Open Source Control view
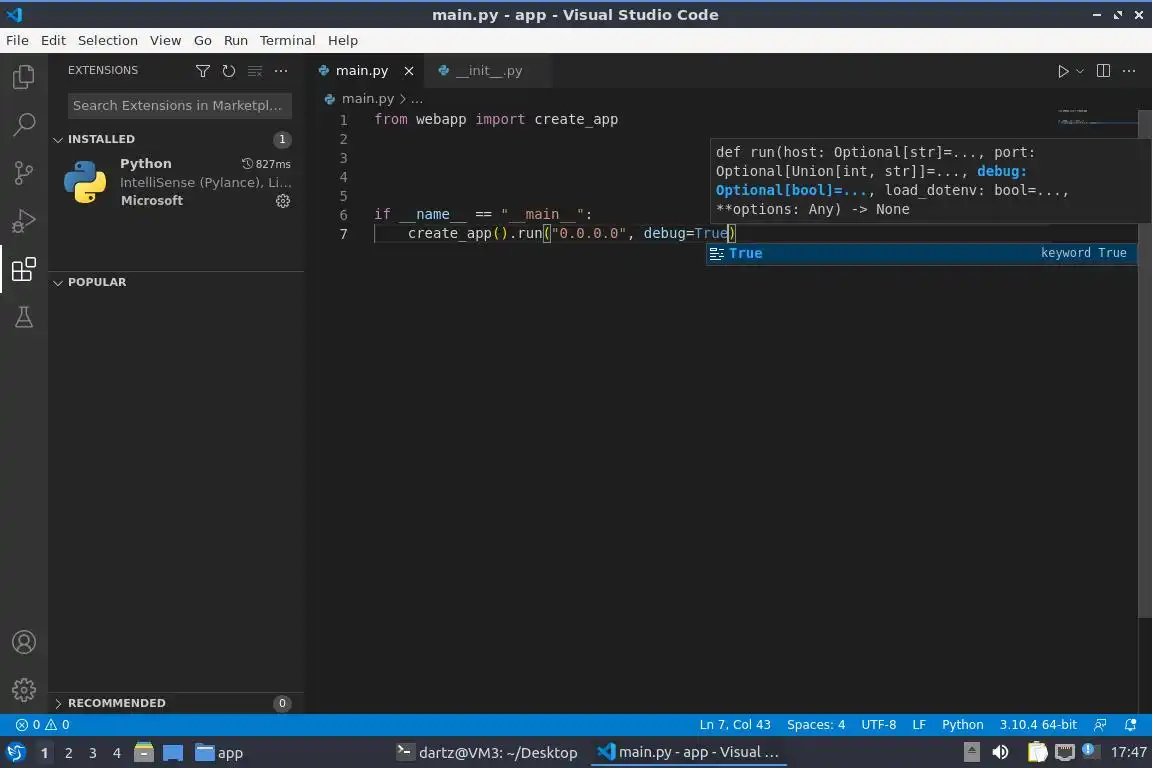The height and width of the screenshot is (768, 1152). (24, 173)
